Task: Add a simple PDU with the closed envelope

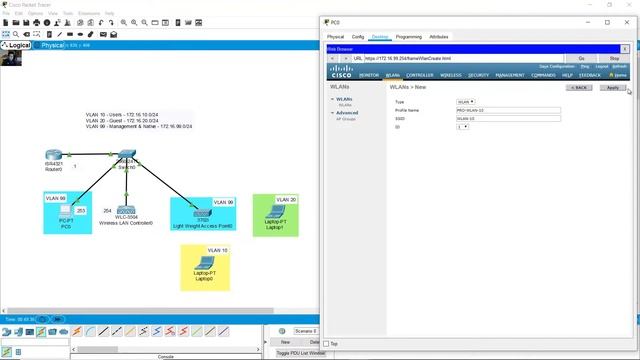Action: coord(103,34)
